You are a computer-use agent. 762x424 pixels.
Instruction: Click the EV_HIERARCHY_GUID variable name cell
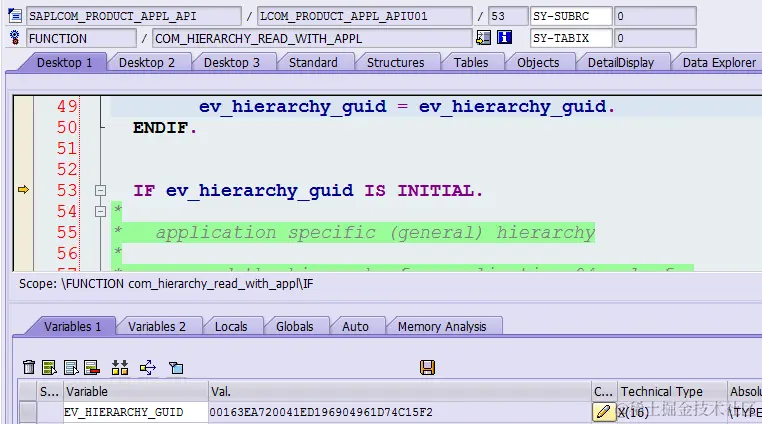coord(136,412)
